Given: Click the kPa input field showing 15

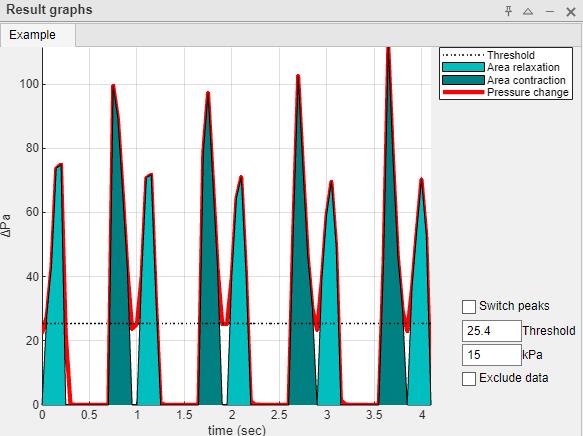Looking at the screenshot, I should pos(492,355).
